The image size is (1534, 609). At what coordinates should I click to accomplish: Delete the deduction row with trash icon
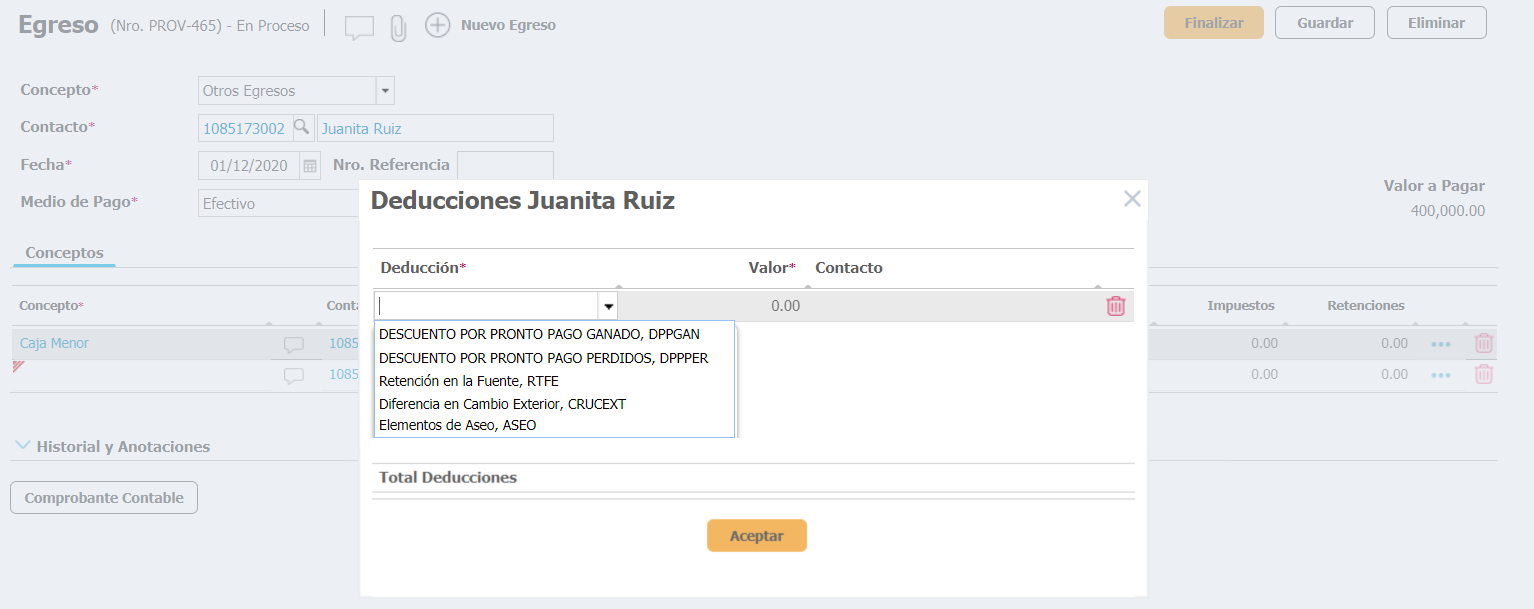1115,306
